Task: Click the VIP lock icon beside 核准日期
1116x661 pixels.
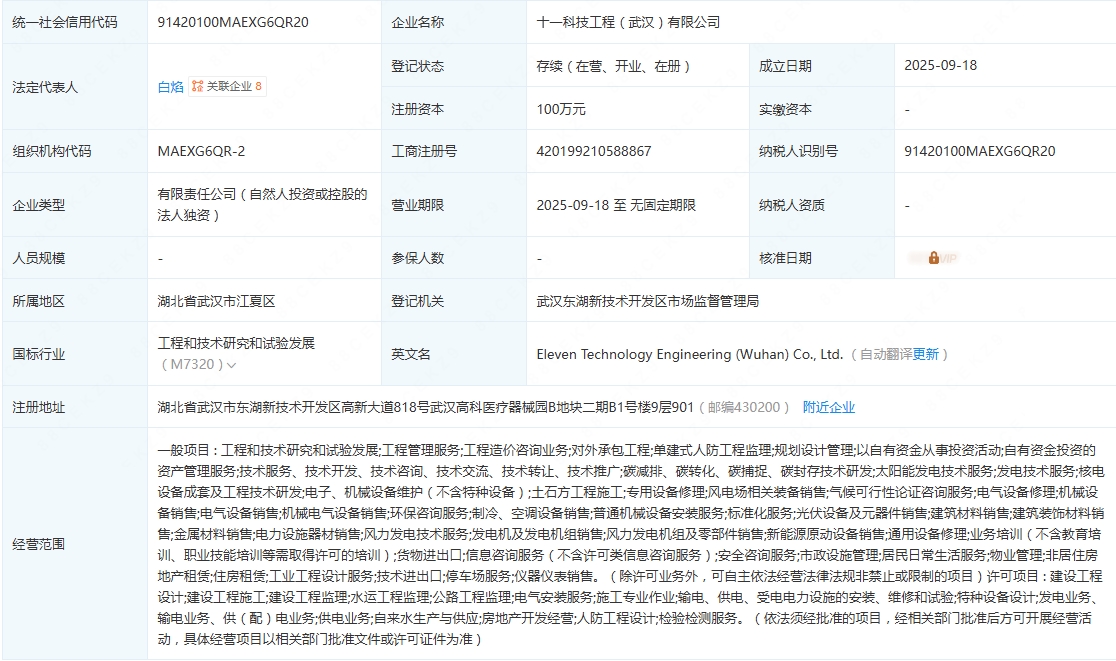Action: [x=933, y=258]
